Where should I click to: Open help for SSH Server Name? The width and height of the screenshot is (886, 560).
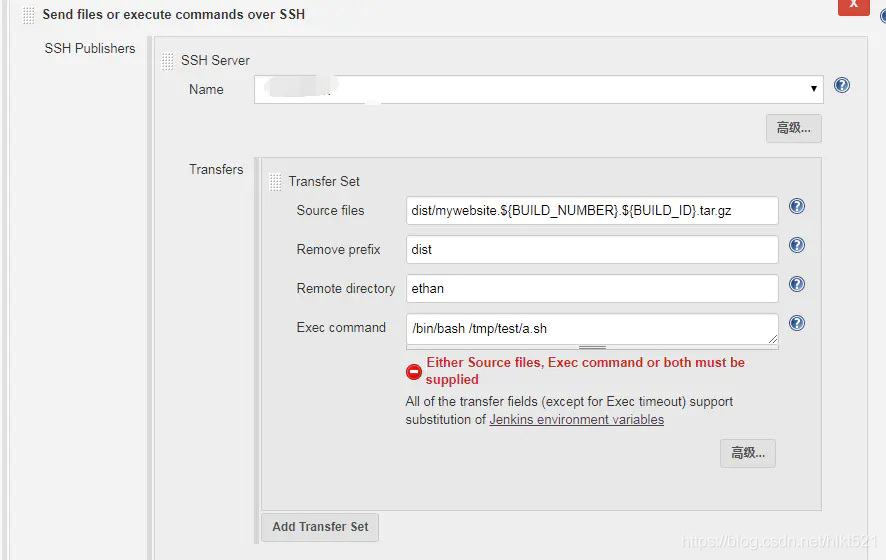[842, 86]
